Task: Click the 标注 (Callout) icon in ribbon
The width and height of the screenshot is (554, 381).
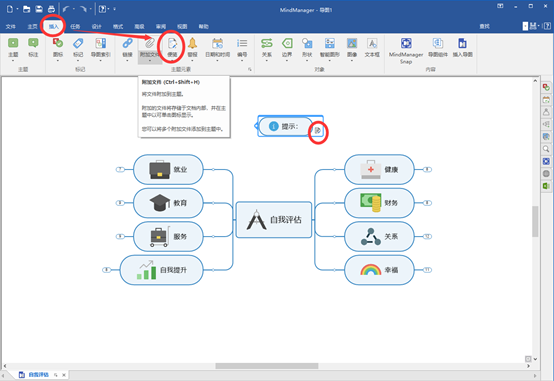Action: click(33, 43)
